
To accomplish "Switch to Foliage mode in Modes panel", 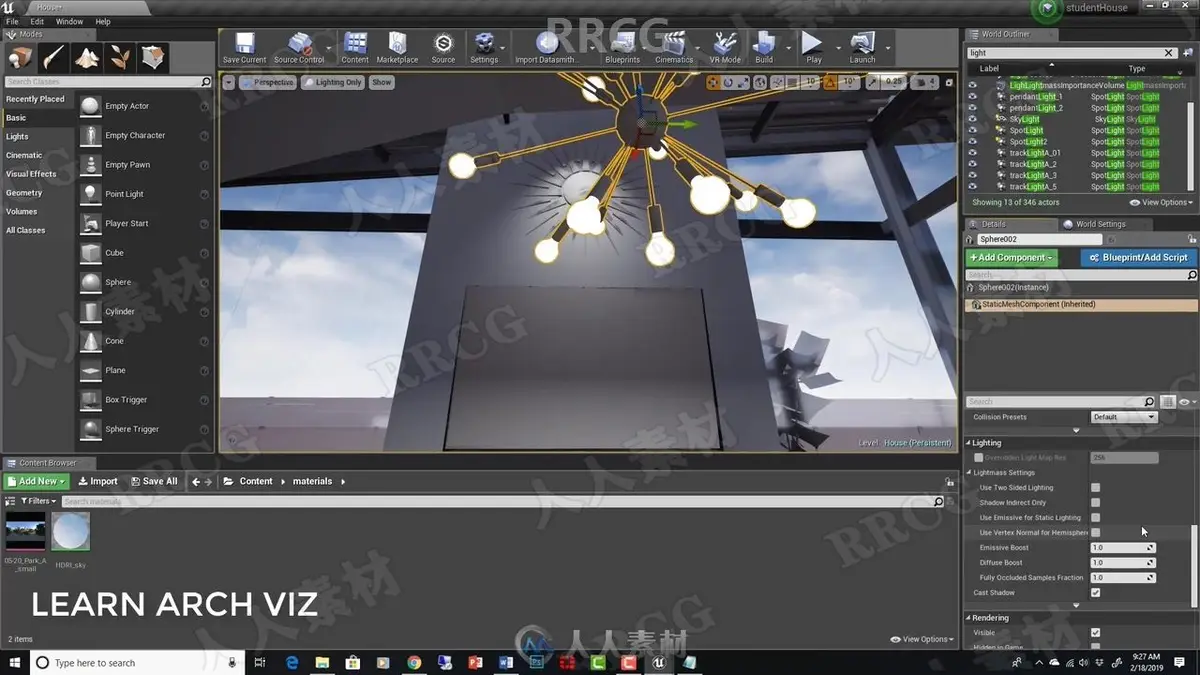I will click(120, 57).
